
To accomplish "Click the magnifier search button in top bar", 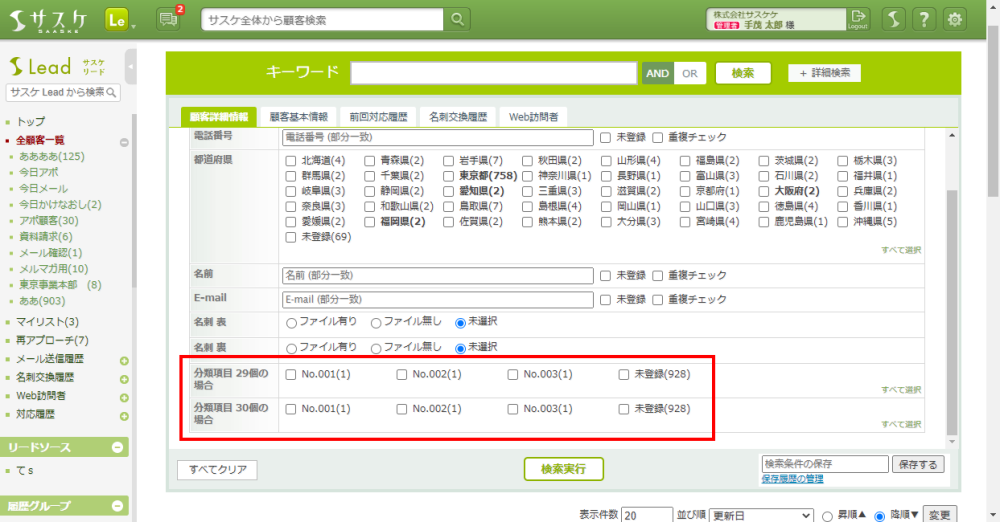I will (x=456, y=19).
